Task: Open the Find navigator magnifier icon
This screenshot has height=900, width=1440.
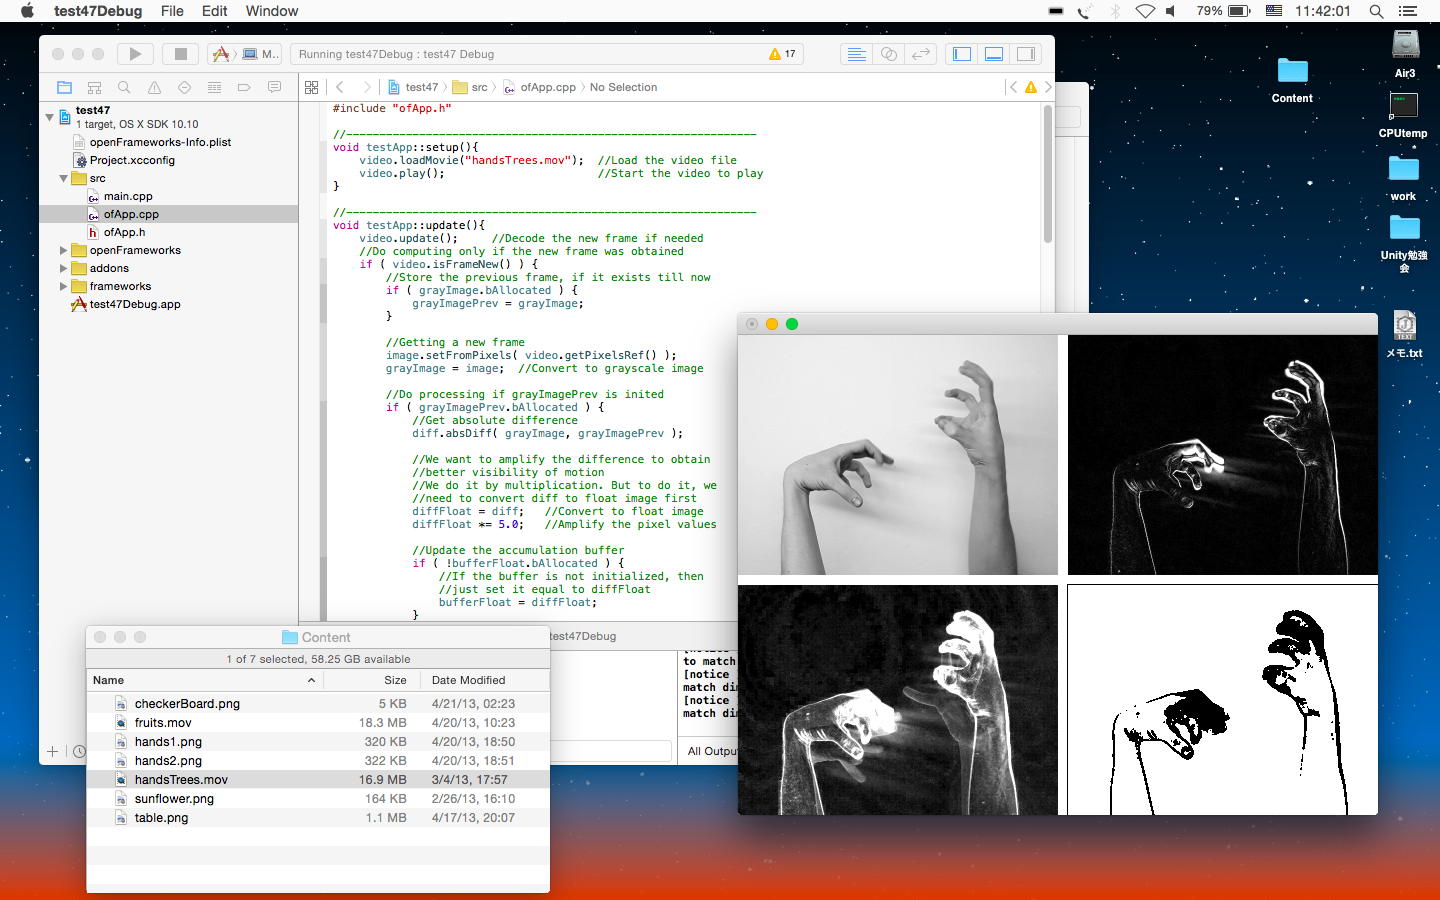Action: [124, 88]
